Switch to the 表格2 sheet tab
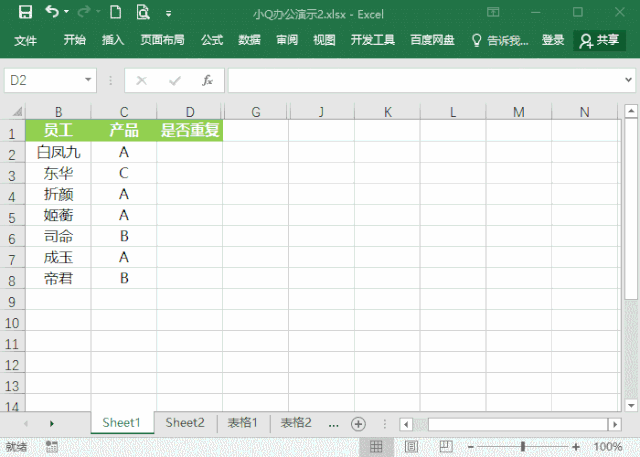 click(x=296, y=423)
